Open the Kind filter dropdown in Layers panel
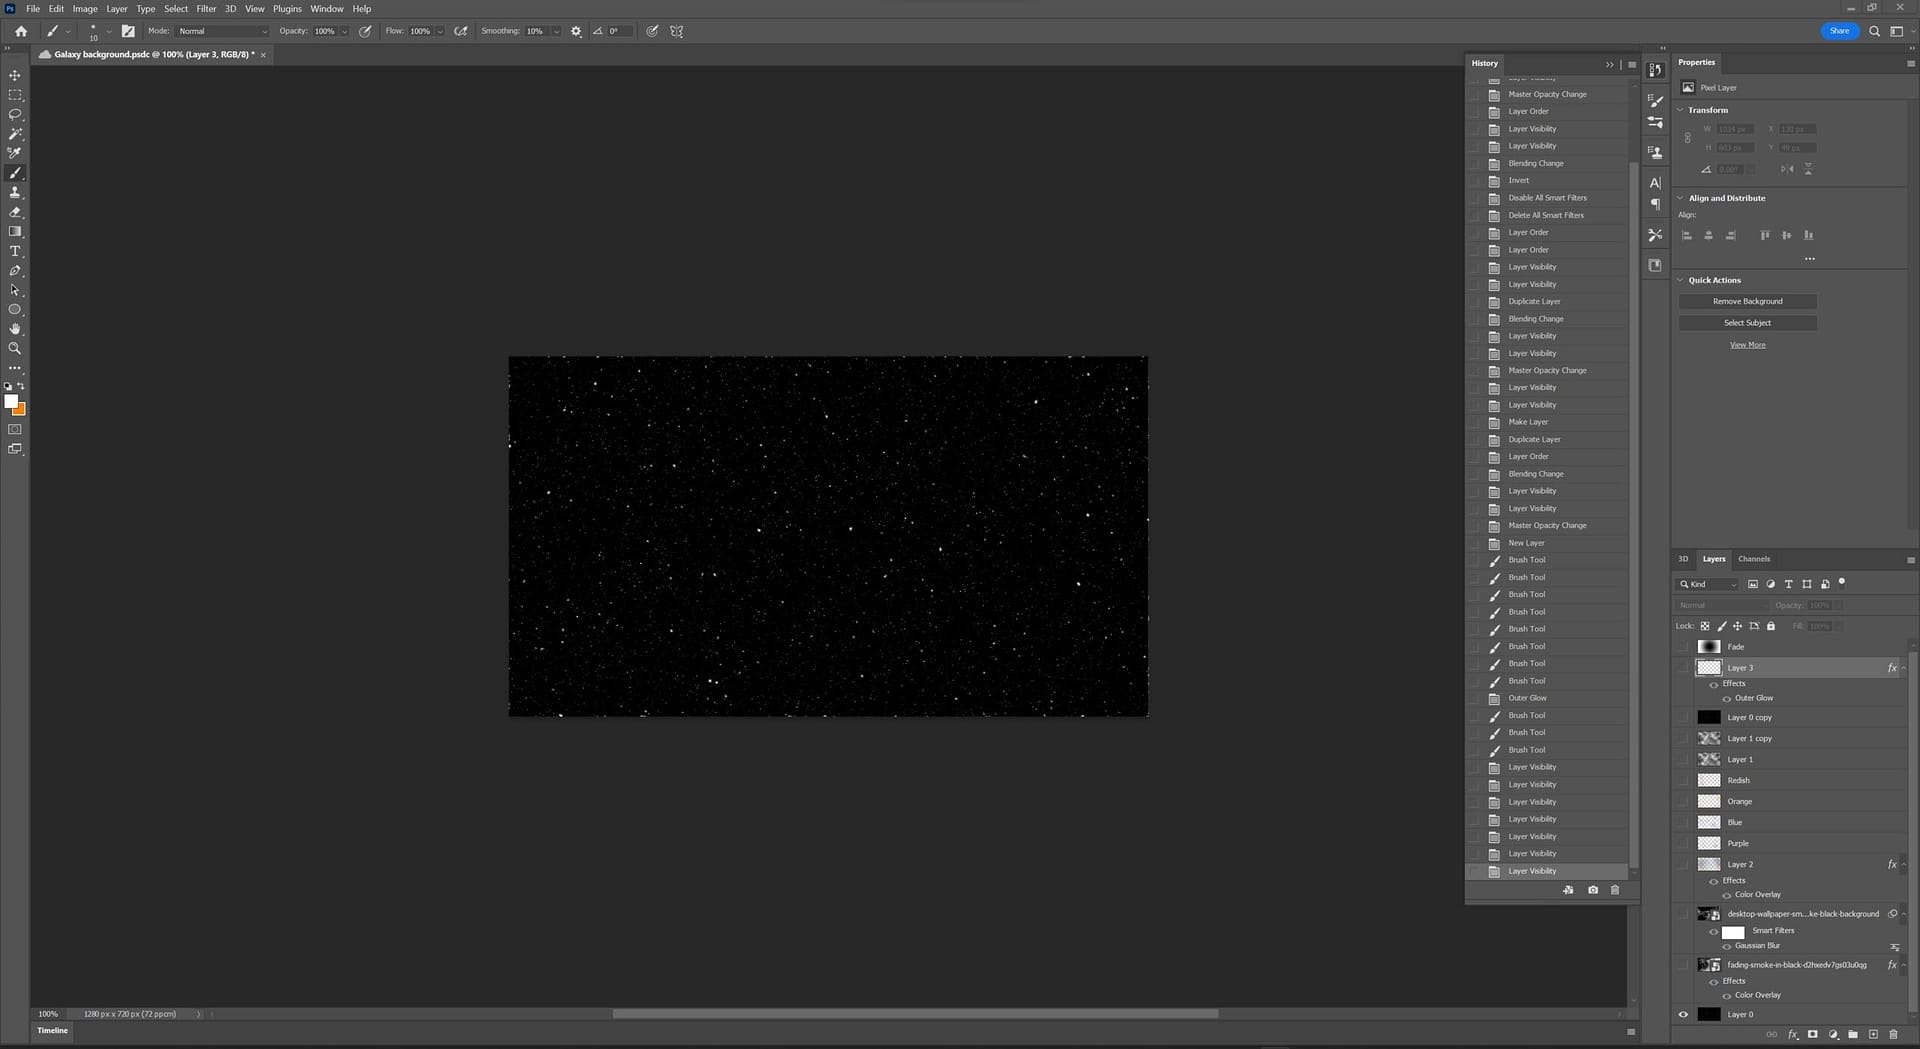Viewport: 1920px width, 1049px height. pos(1734,584)
